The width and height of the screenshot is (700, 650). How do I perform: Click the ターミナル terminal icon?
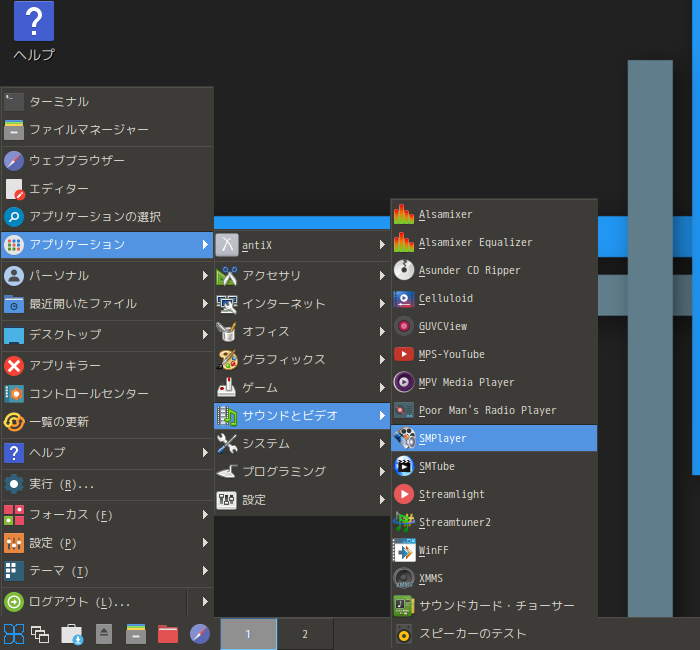(14, 102)
